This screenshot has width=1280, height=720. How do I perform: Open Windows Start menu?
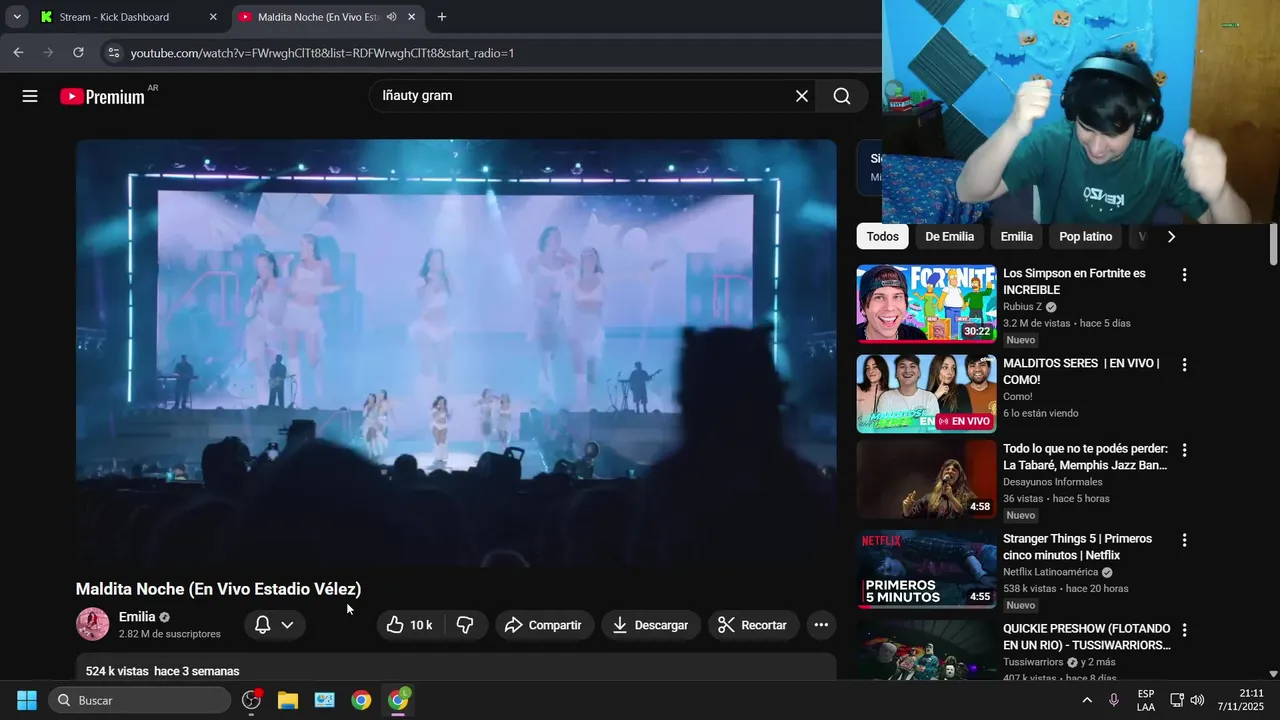point(27,700)
